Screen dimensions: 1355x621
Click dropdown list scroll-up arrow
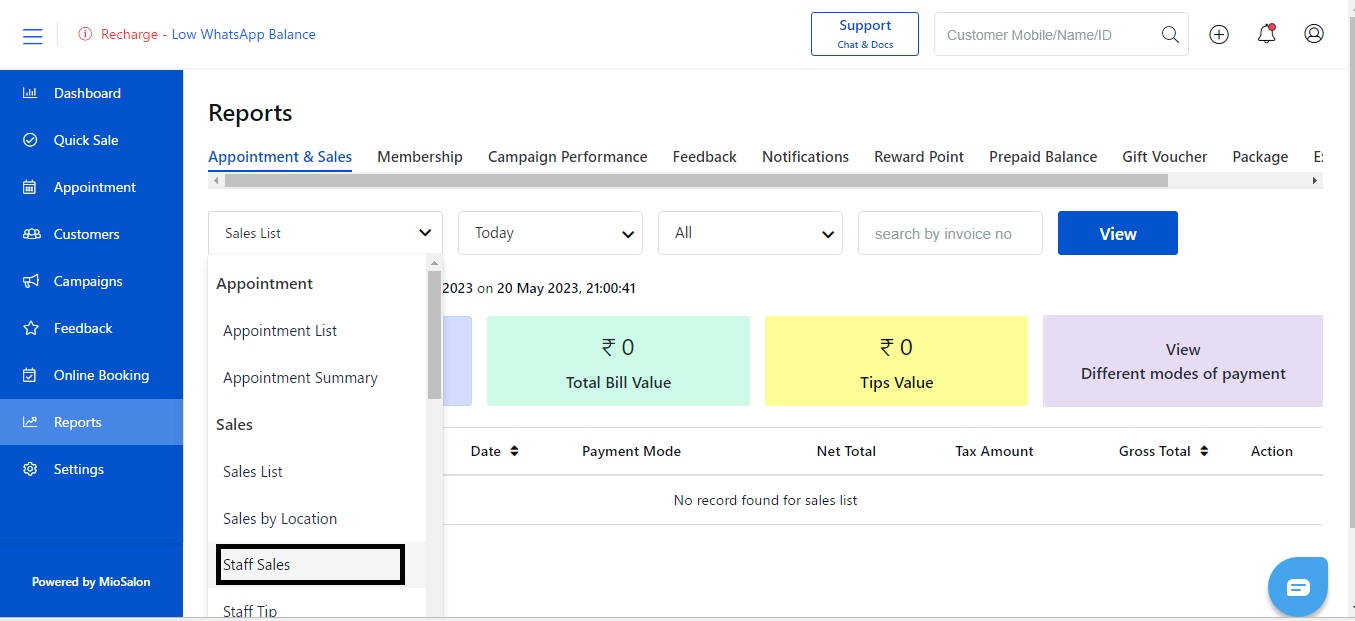point(434,263)
